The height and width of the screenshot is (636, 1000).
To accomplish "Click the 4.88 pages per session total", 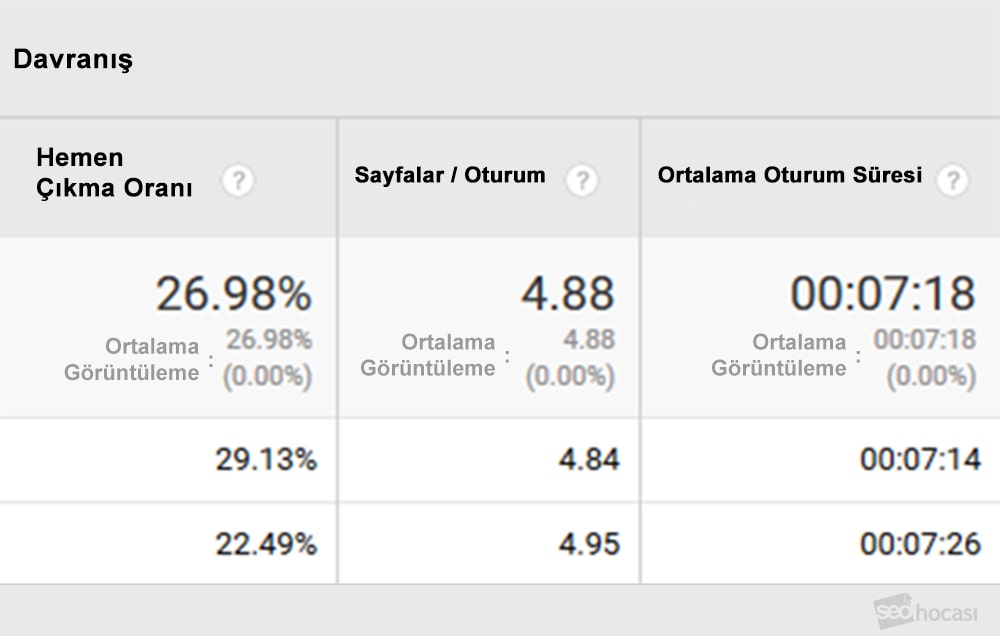I will pos(567,294).
